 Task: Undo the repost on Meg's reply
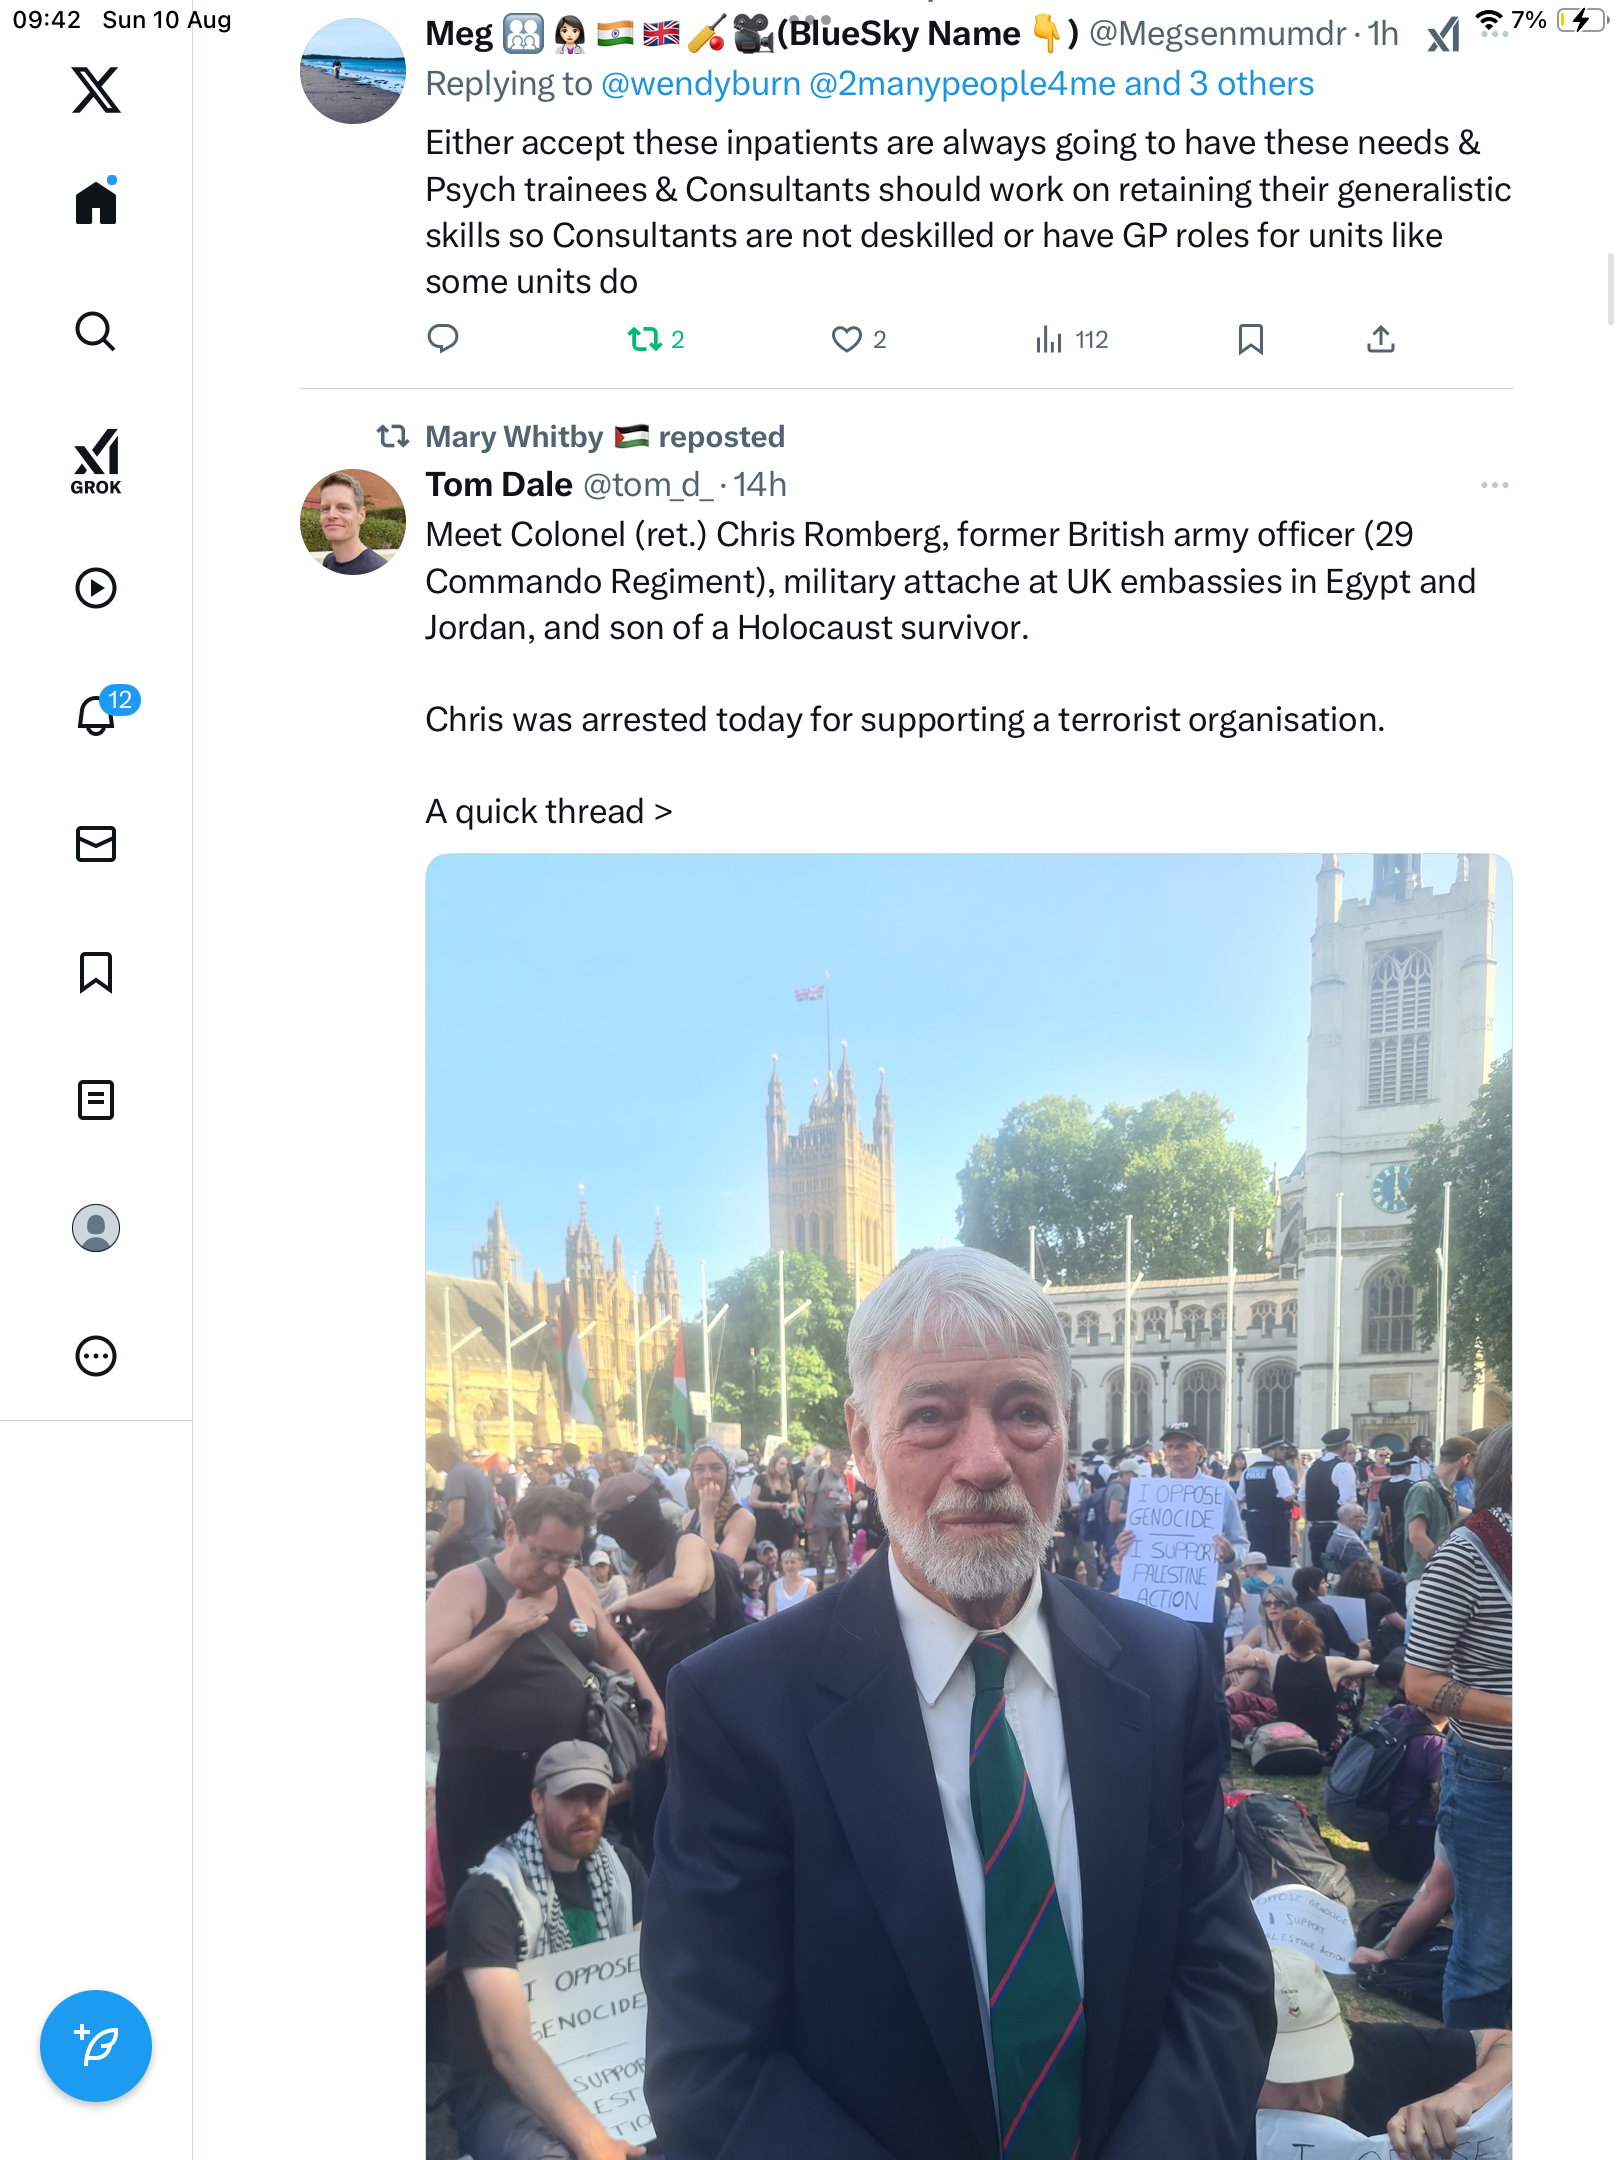pos(645,340)
